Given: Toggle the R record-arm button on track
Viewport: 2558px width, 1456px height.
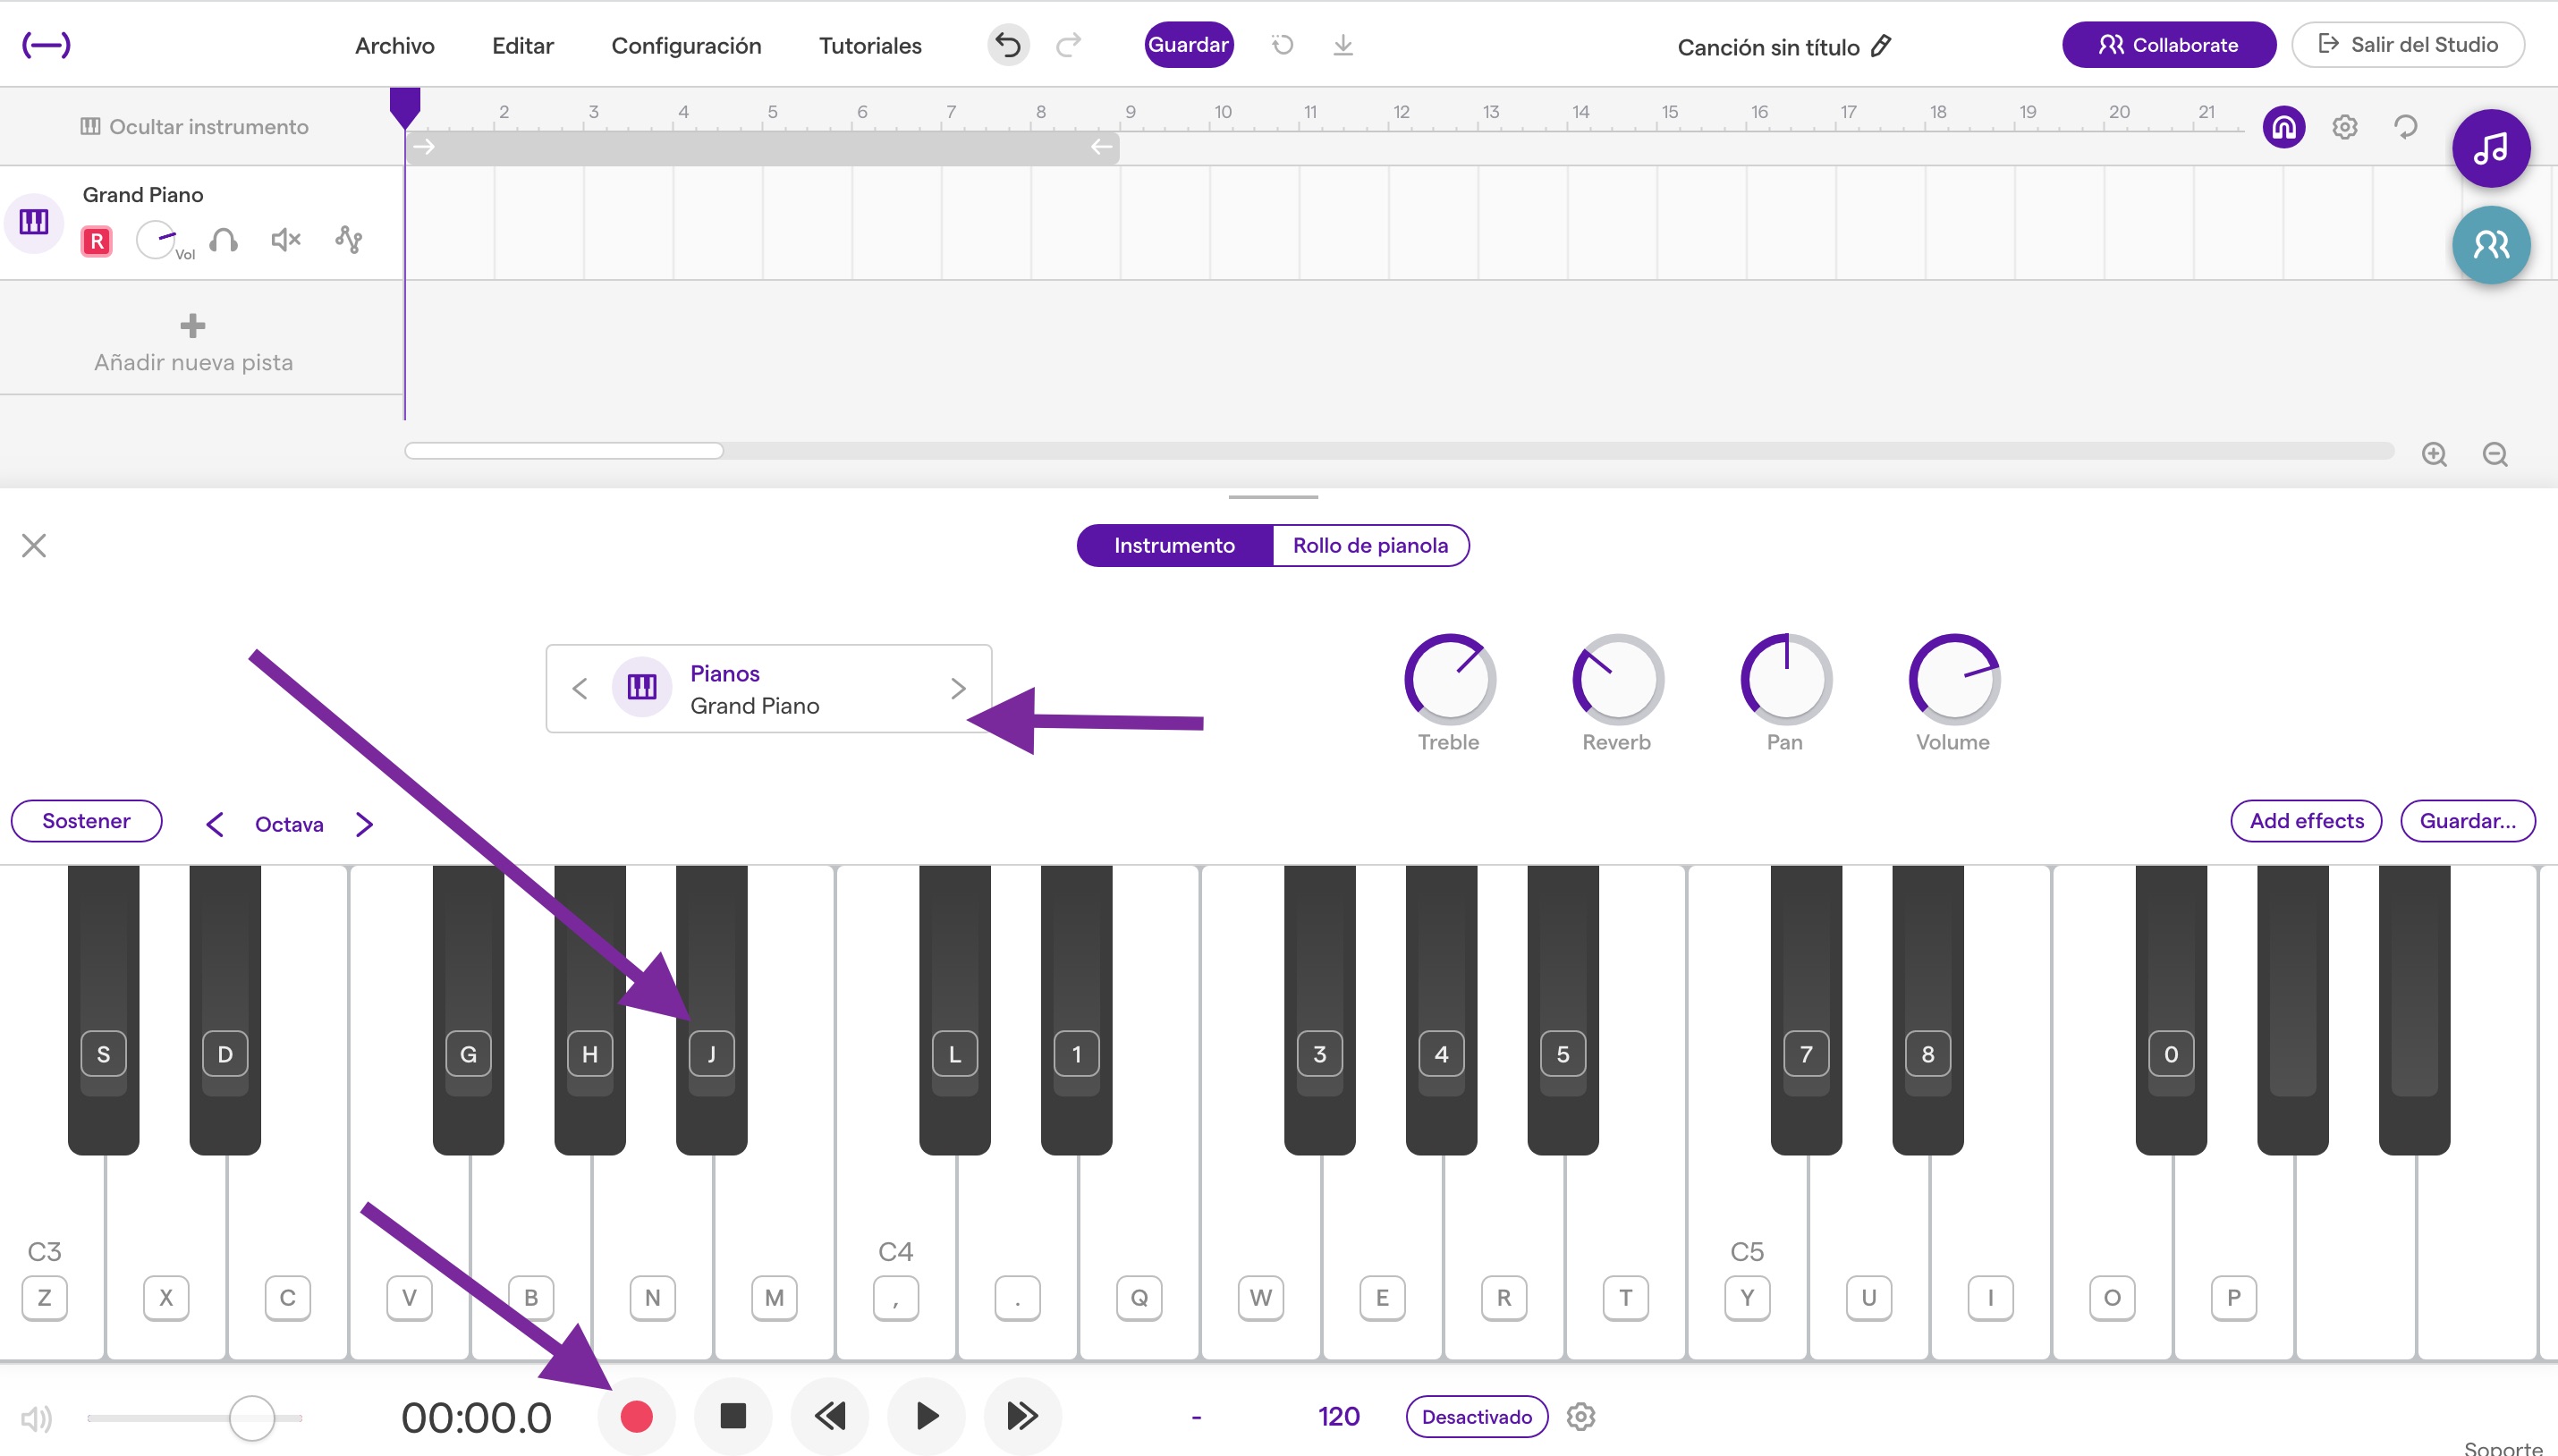Looking at the screenshot, I should coord(96,241).
